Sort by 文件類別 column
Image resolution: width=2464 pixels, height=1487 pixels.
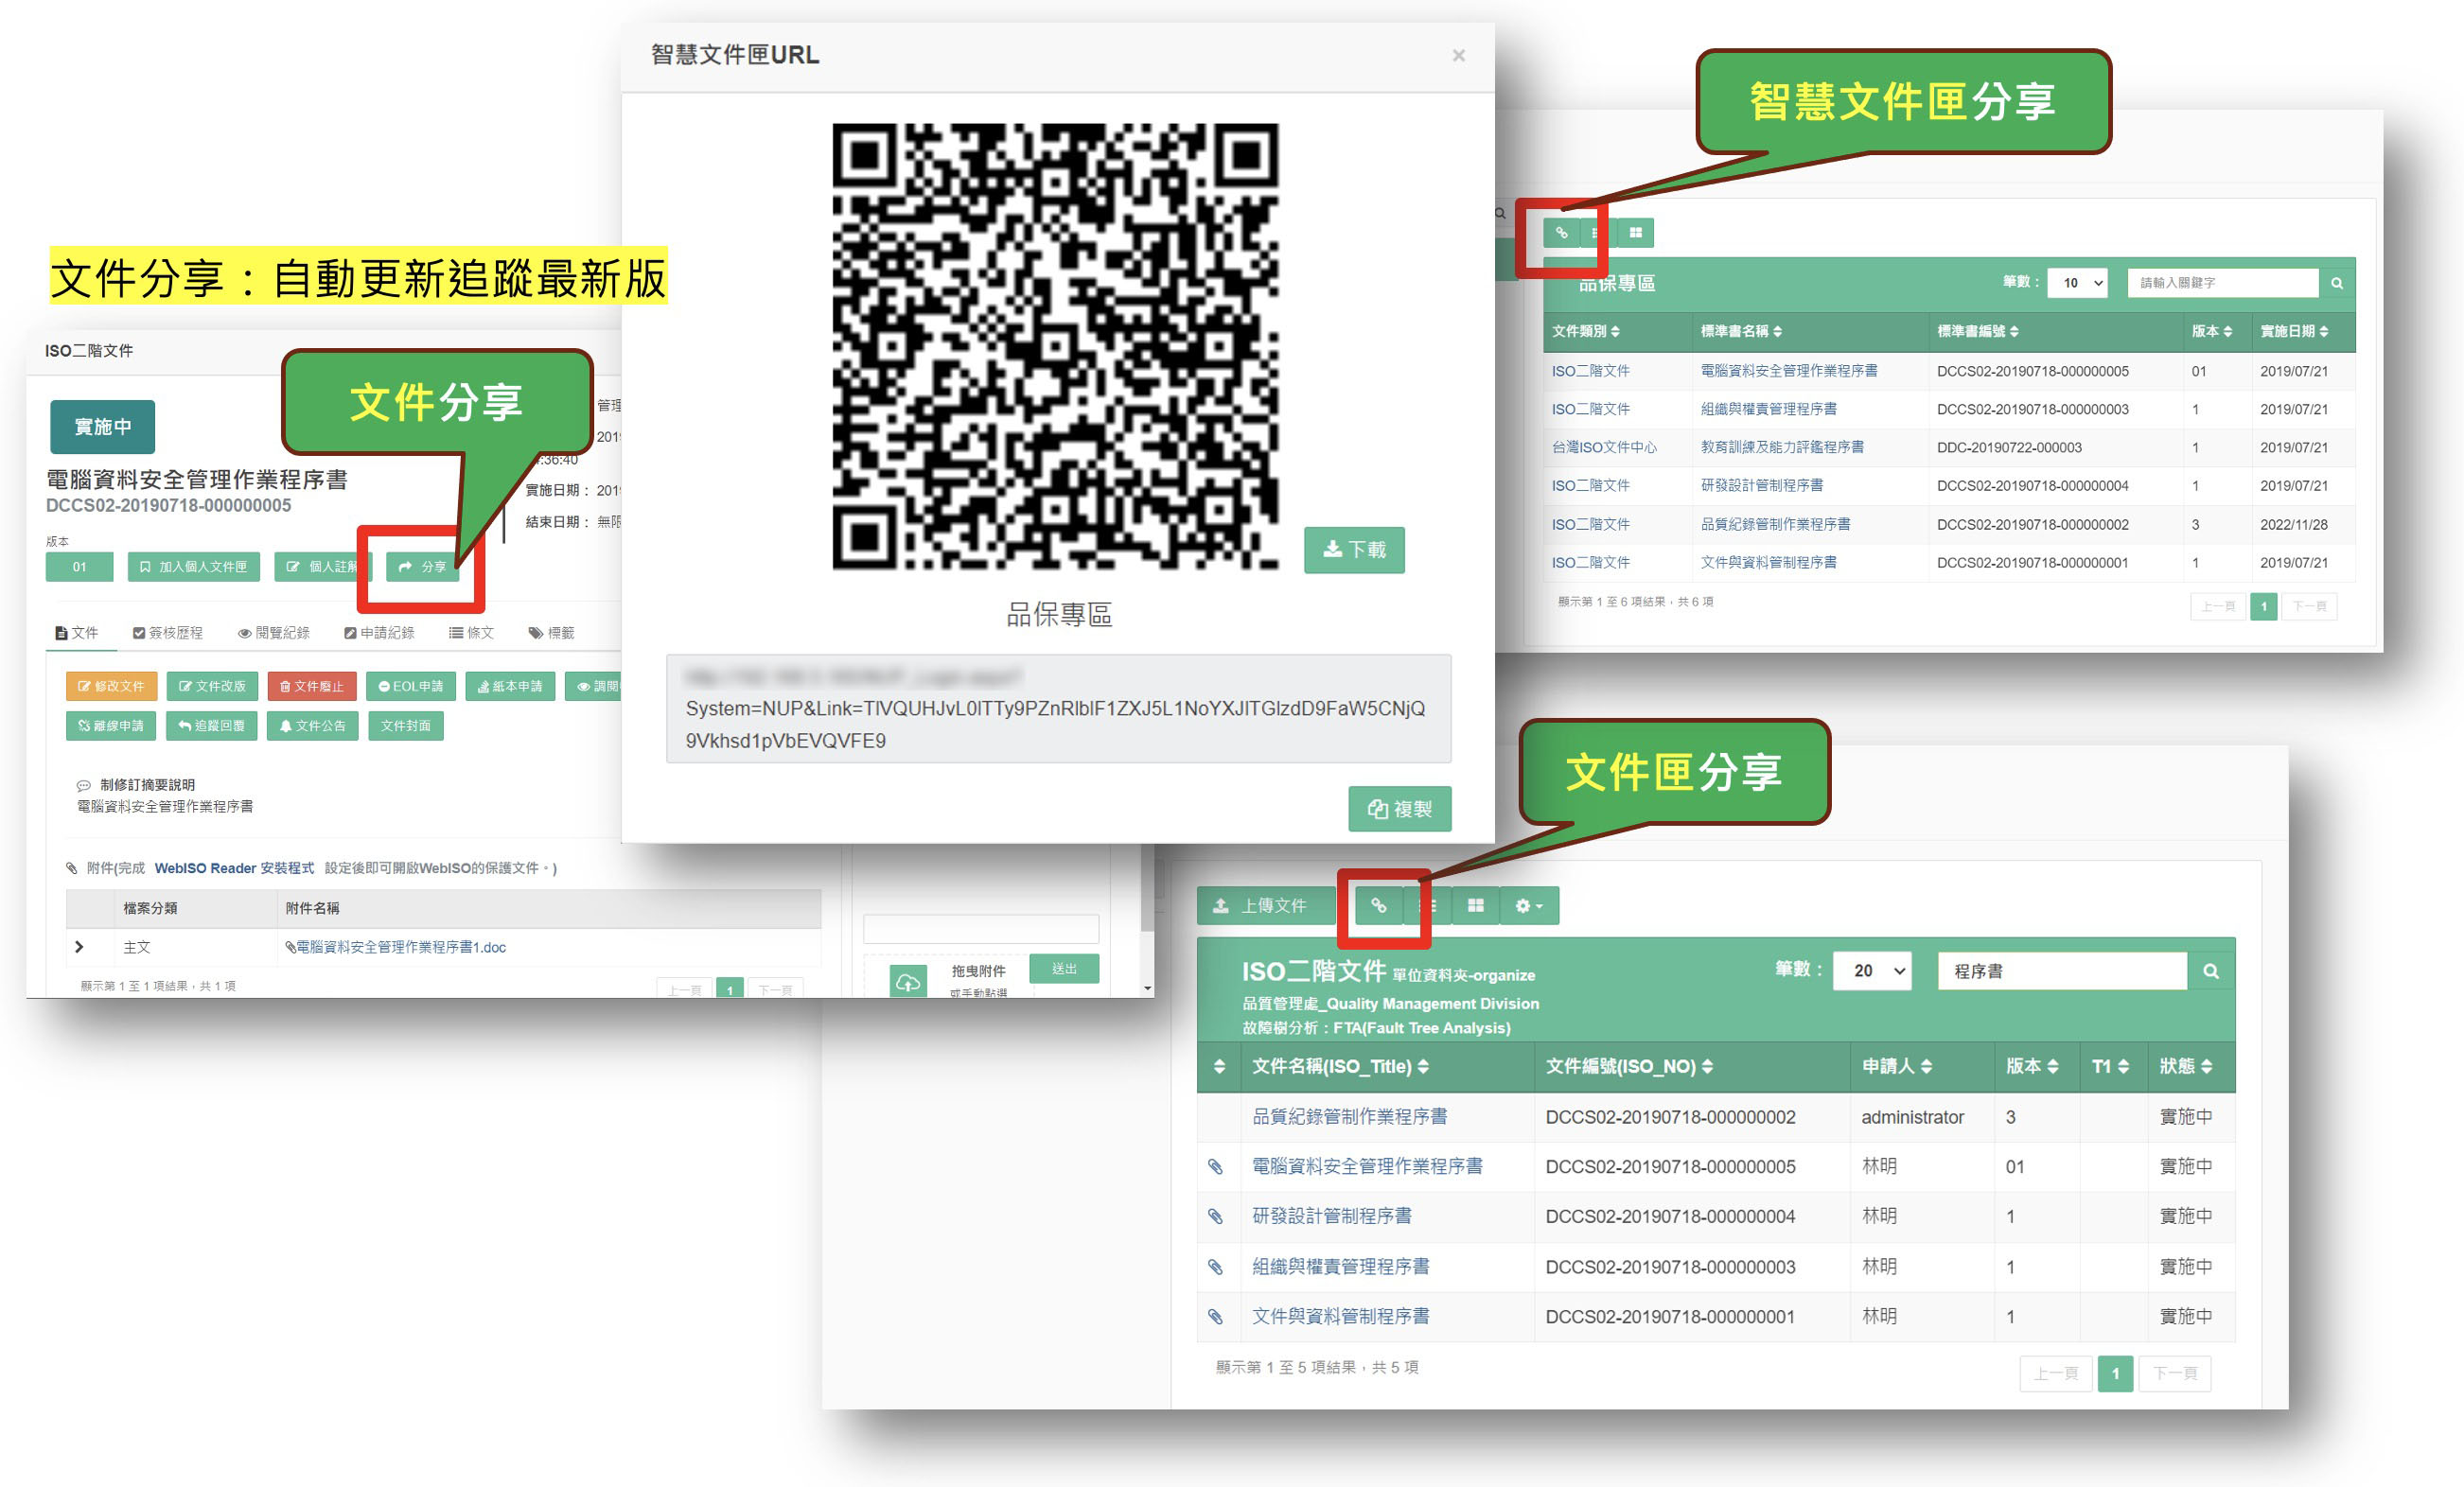click(1585, 331)
